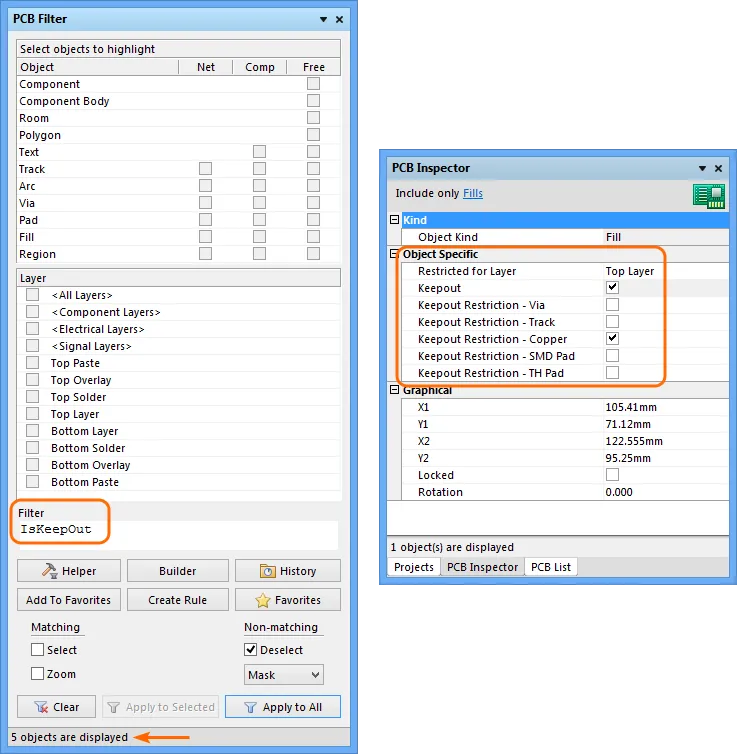Image resolution: width=737 pixels, height=754 pixels.
Task: Switch to the Projects tab
Action: click(x=413, y=567)
